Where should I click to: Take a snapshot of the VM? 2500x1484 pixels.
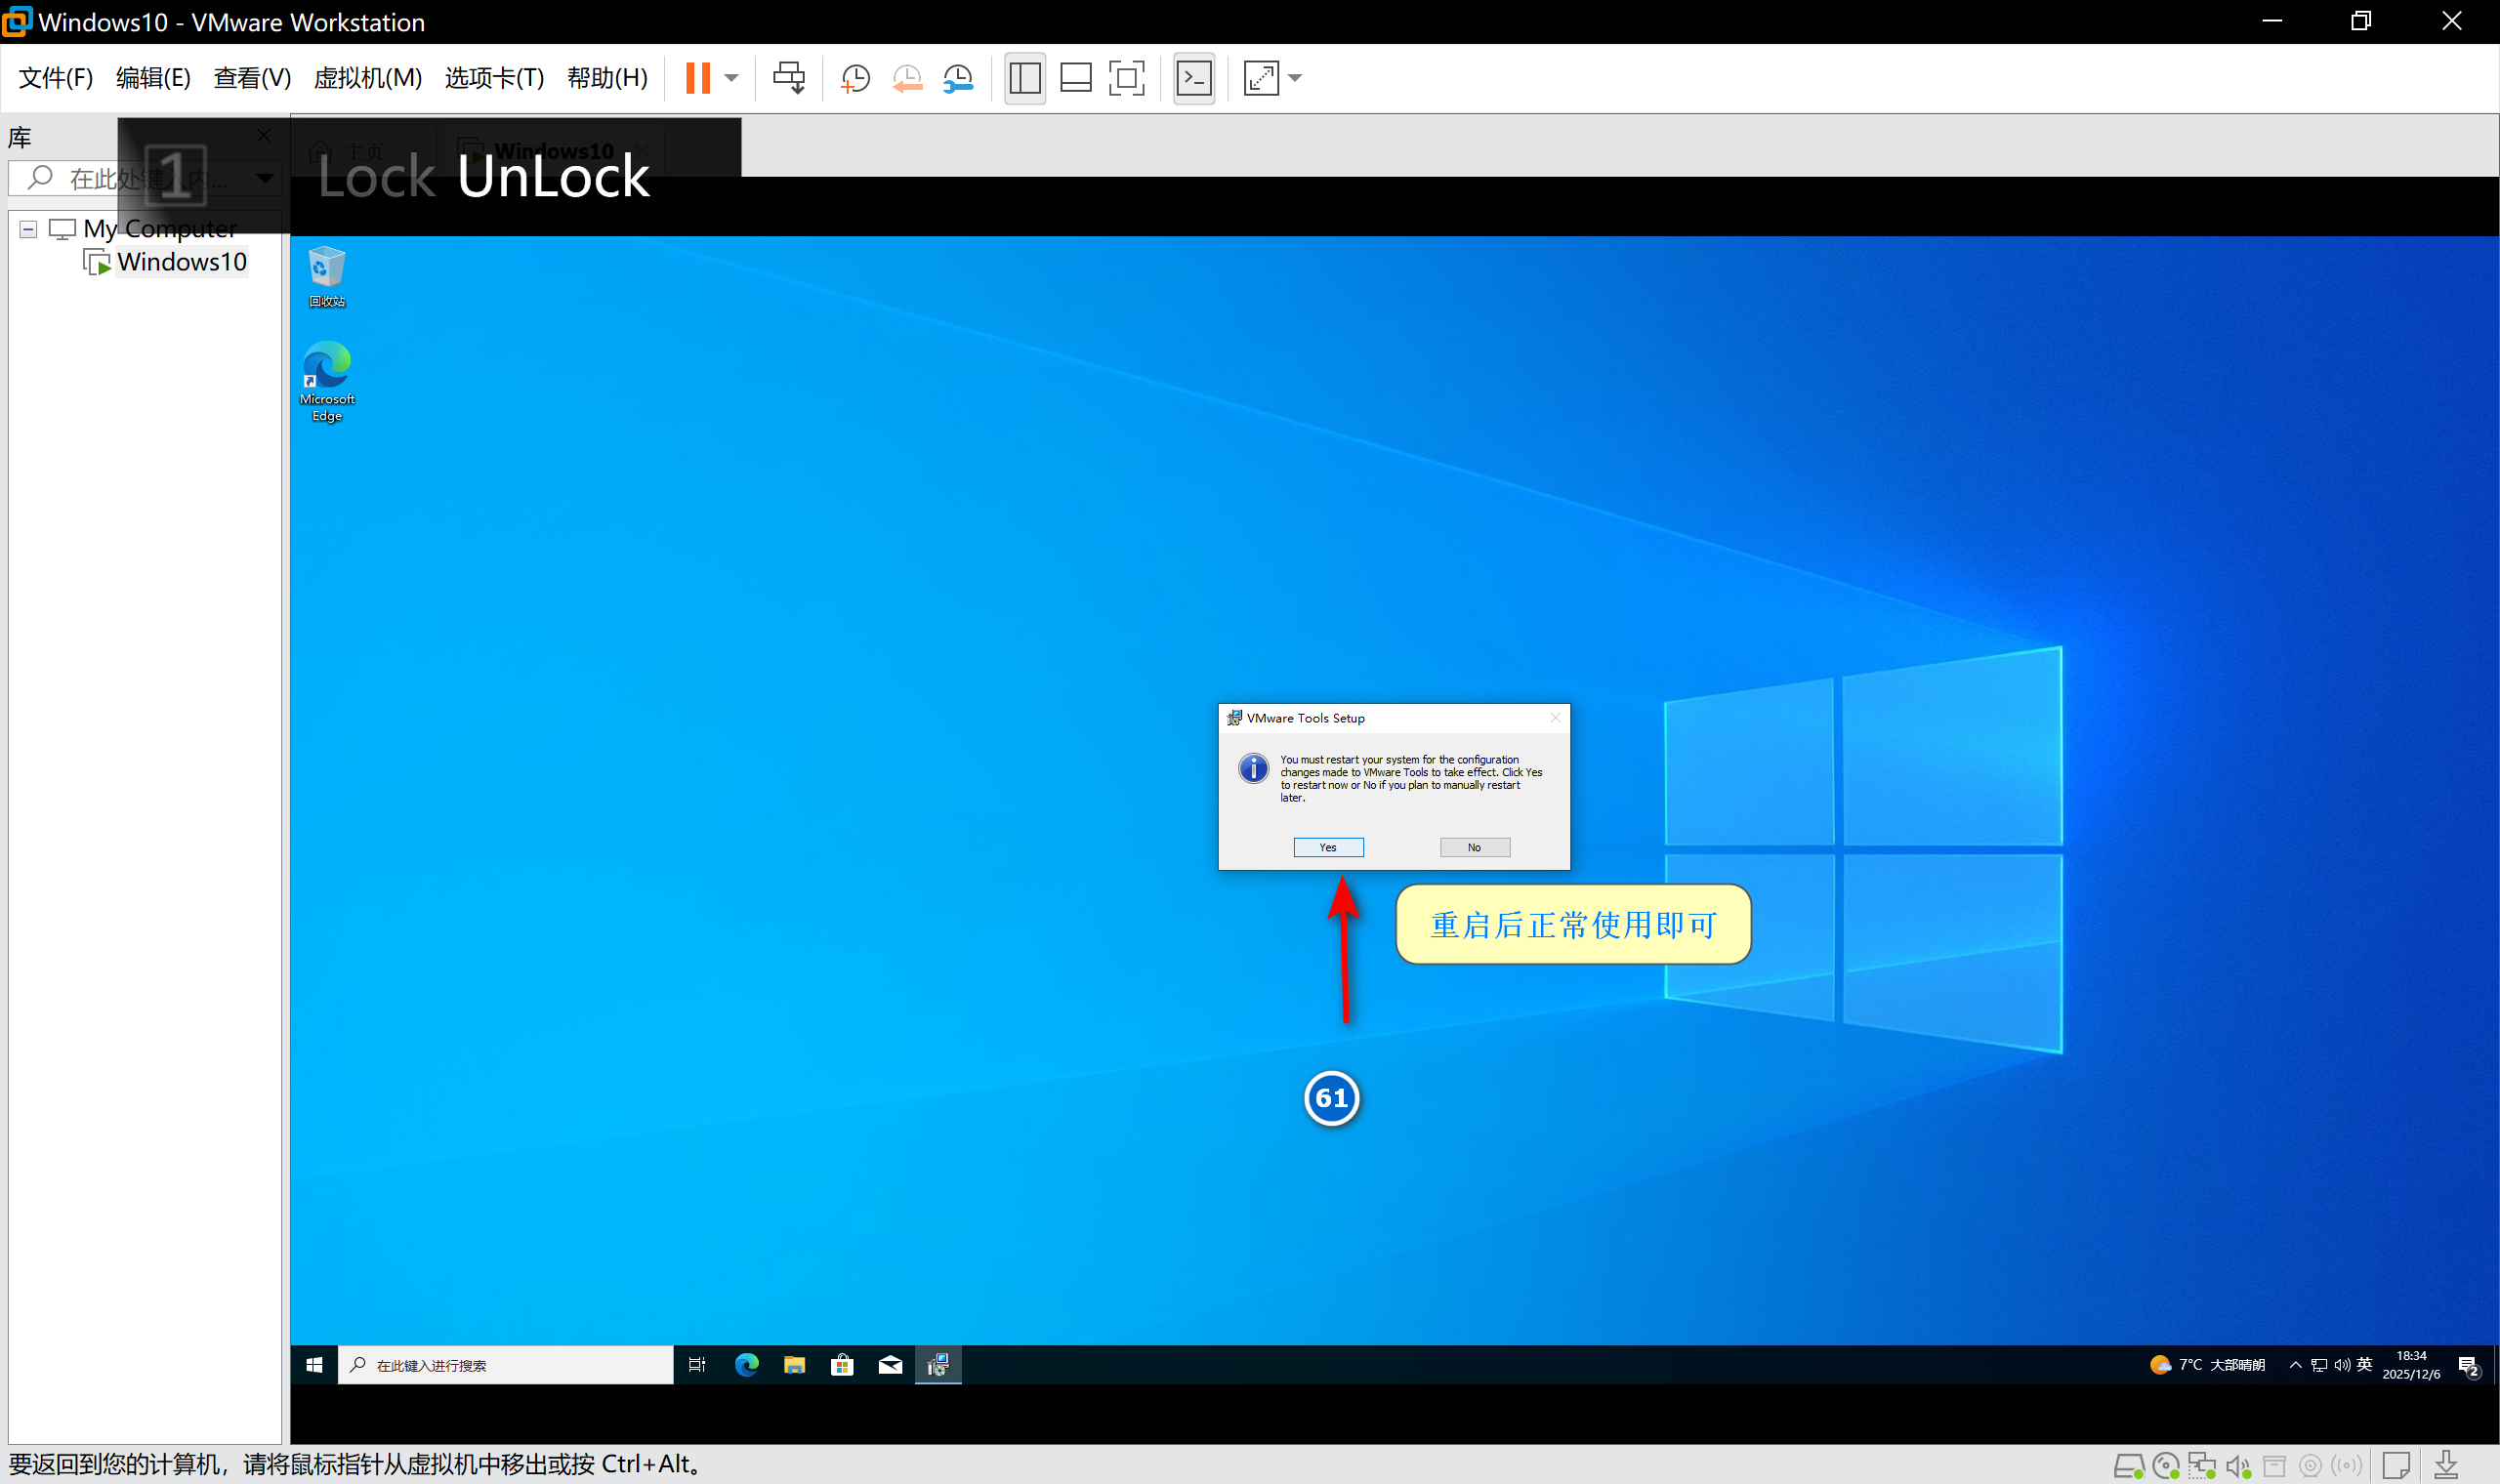(x=855, y=78)
